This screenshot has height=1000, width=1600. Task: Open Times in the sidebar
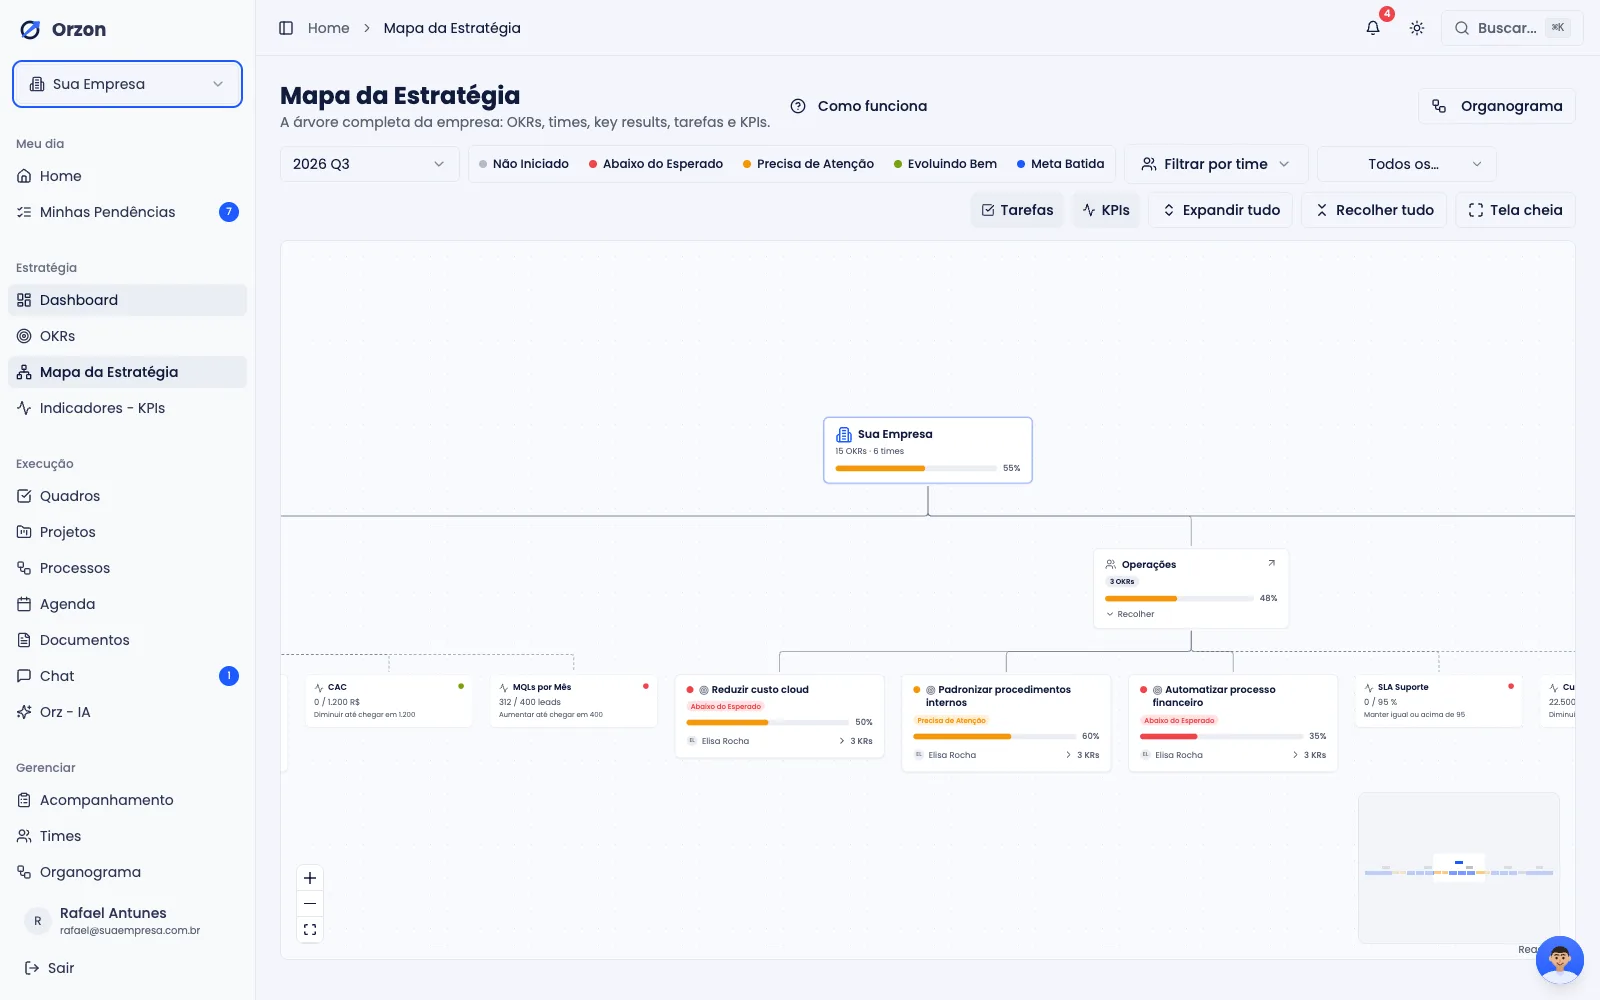coord(127,836)
